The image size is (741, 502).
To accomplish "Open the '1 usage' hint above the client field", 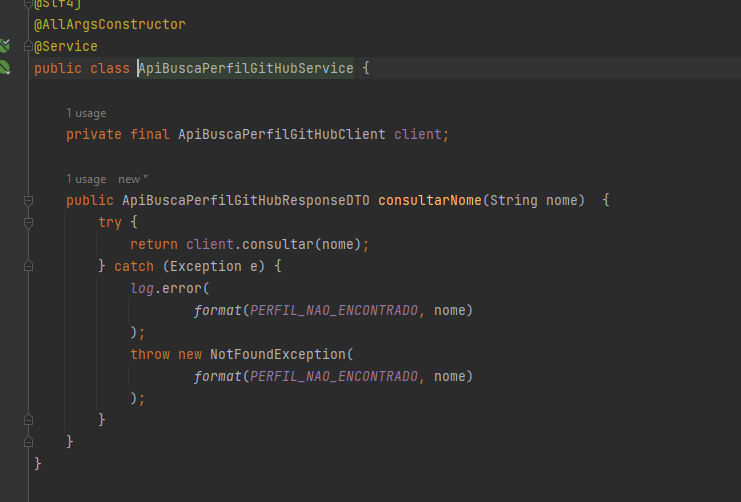I will click(86, 113).
